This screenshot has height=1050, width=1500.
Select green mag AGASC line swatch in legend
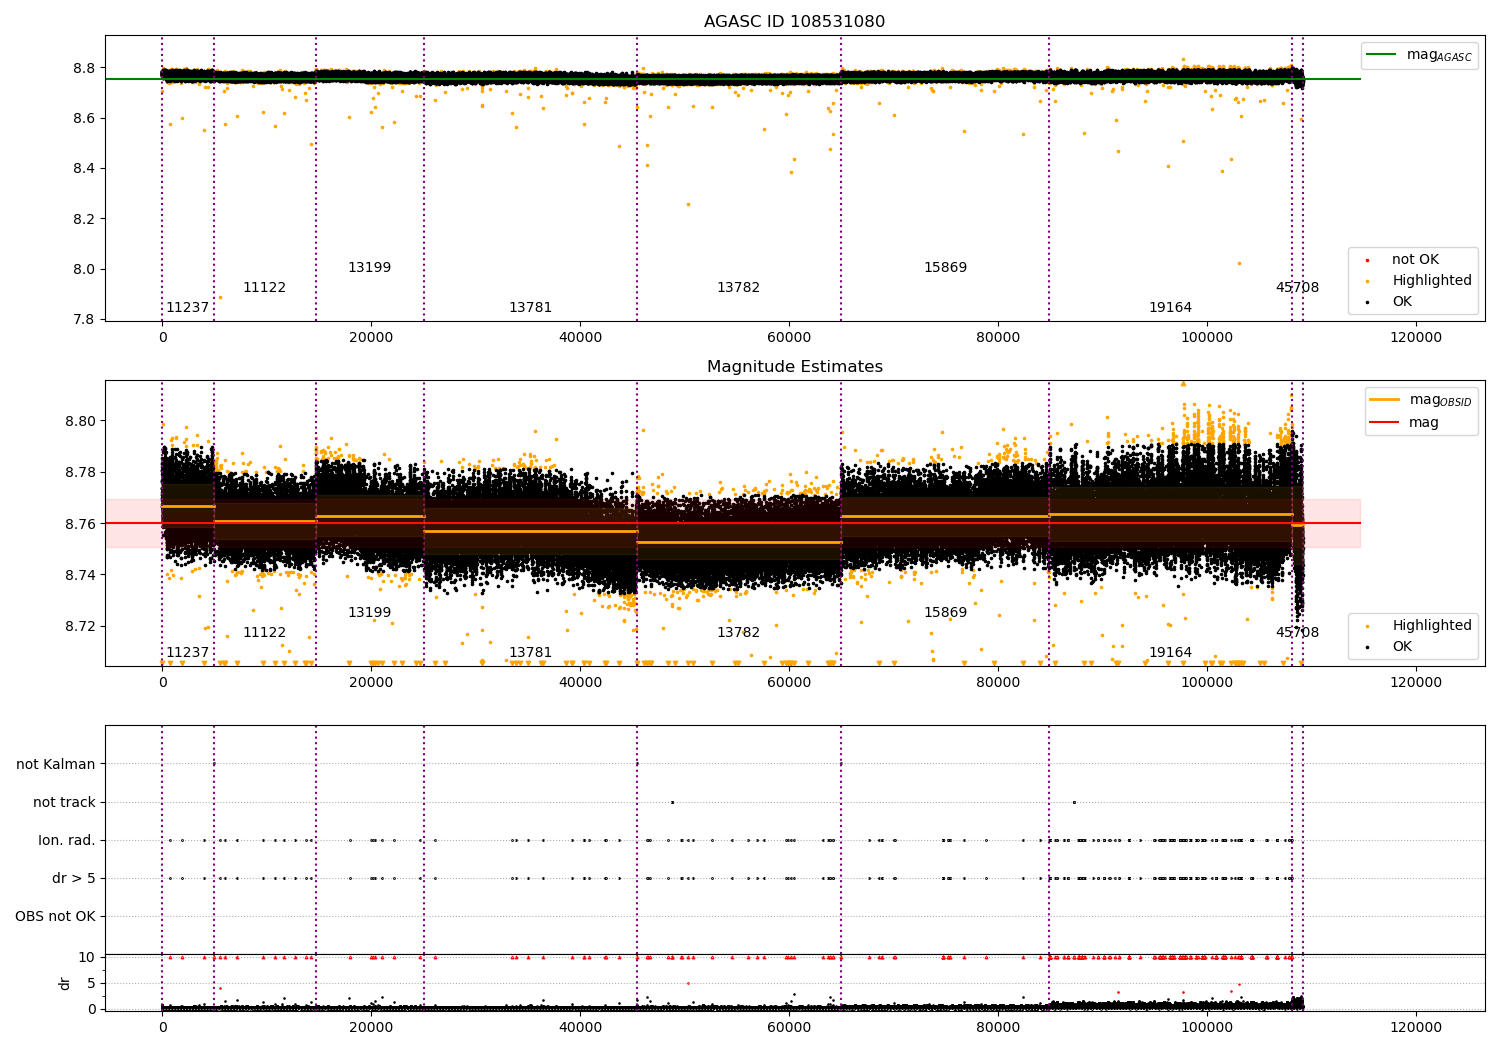click(1381, 55)
